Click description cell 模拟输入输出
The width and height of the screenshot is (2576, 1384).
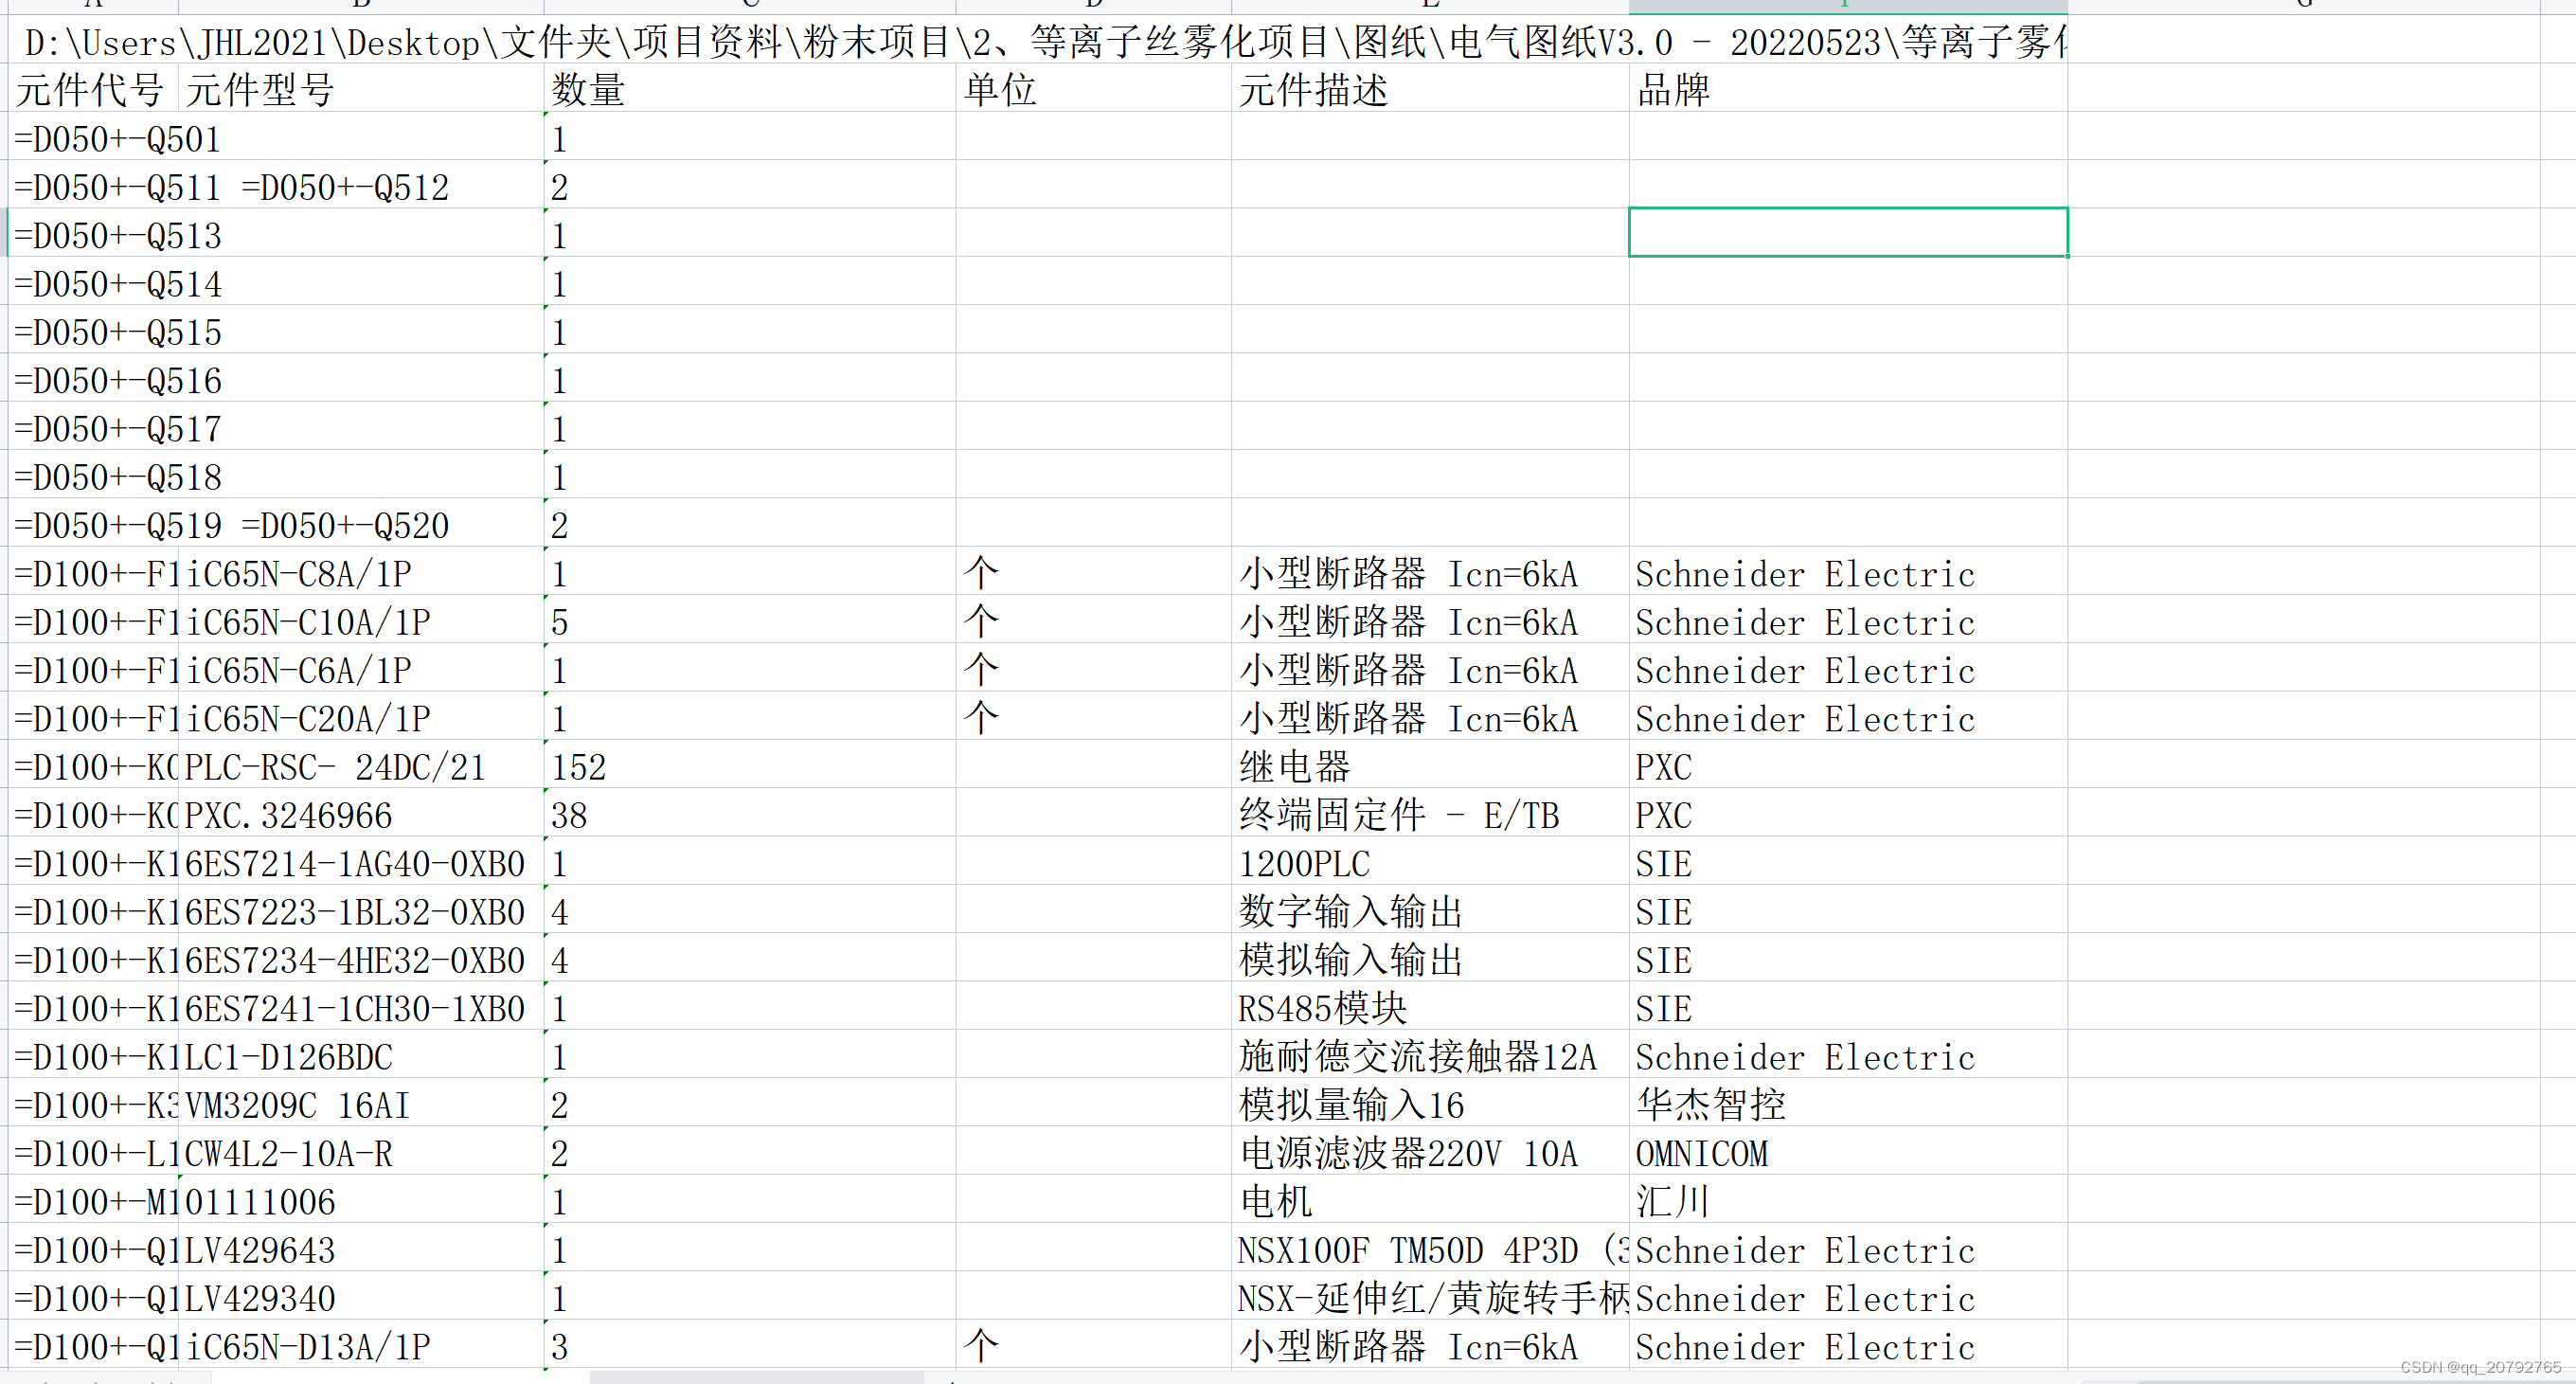pos(1430,957)
